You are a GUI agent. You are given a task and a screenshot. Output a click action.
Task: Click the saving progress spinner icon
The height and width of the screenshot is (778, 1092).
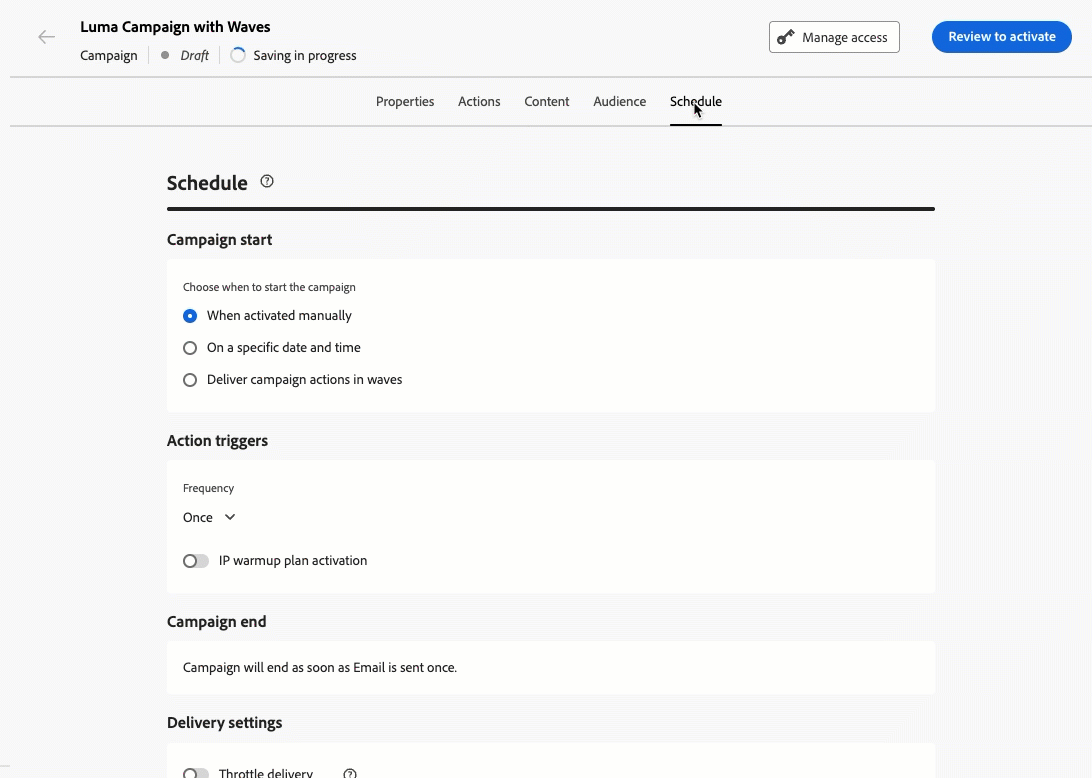click(x=238, y=56)
